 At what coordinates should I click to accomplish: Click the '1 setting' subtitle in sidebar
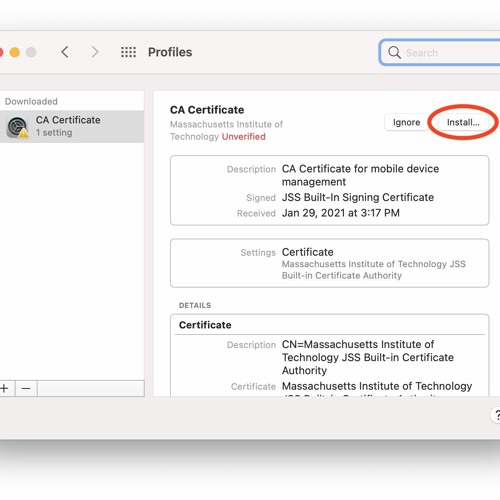click(x=54, y=133)
